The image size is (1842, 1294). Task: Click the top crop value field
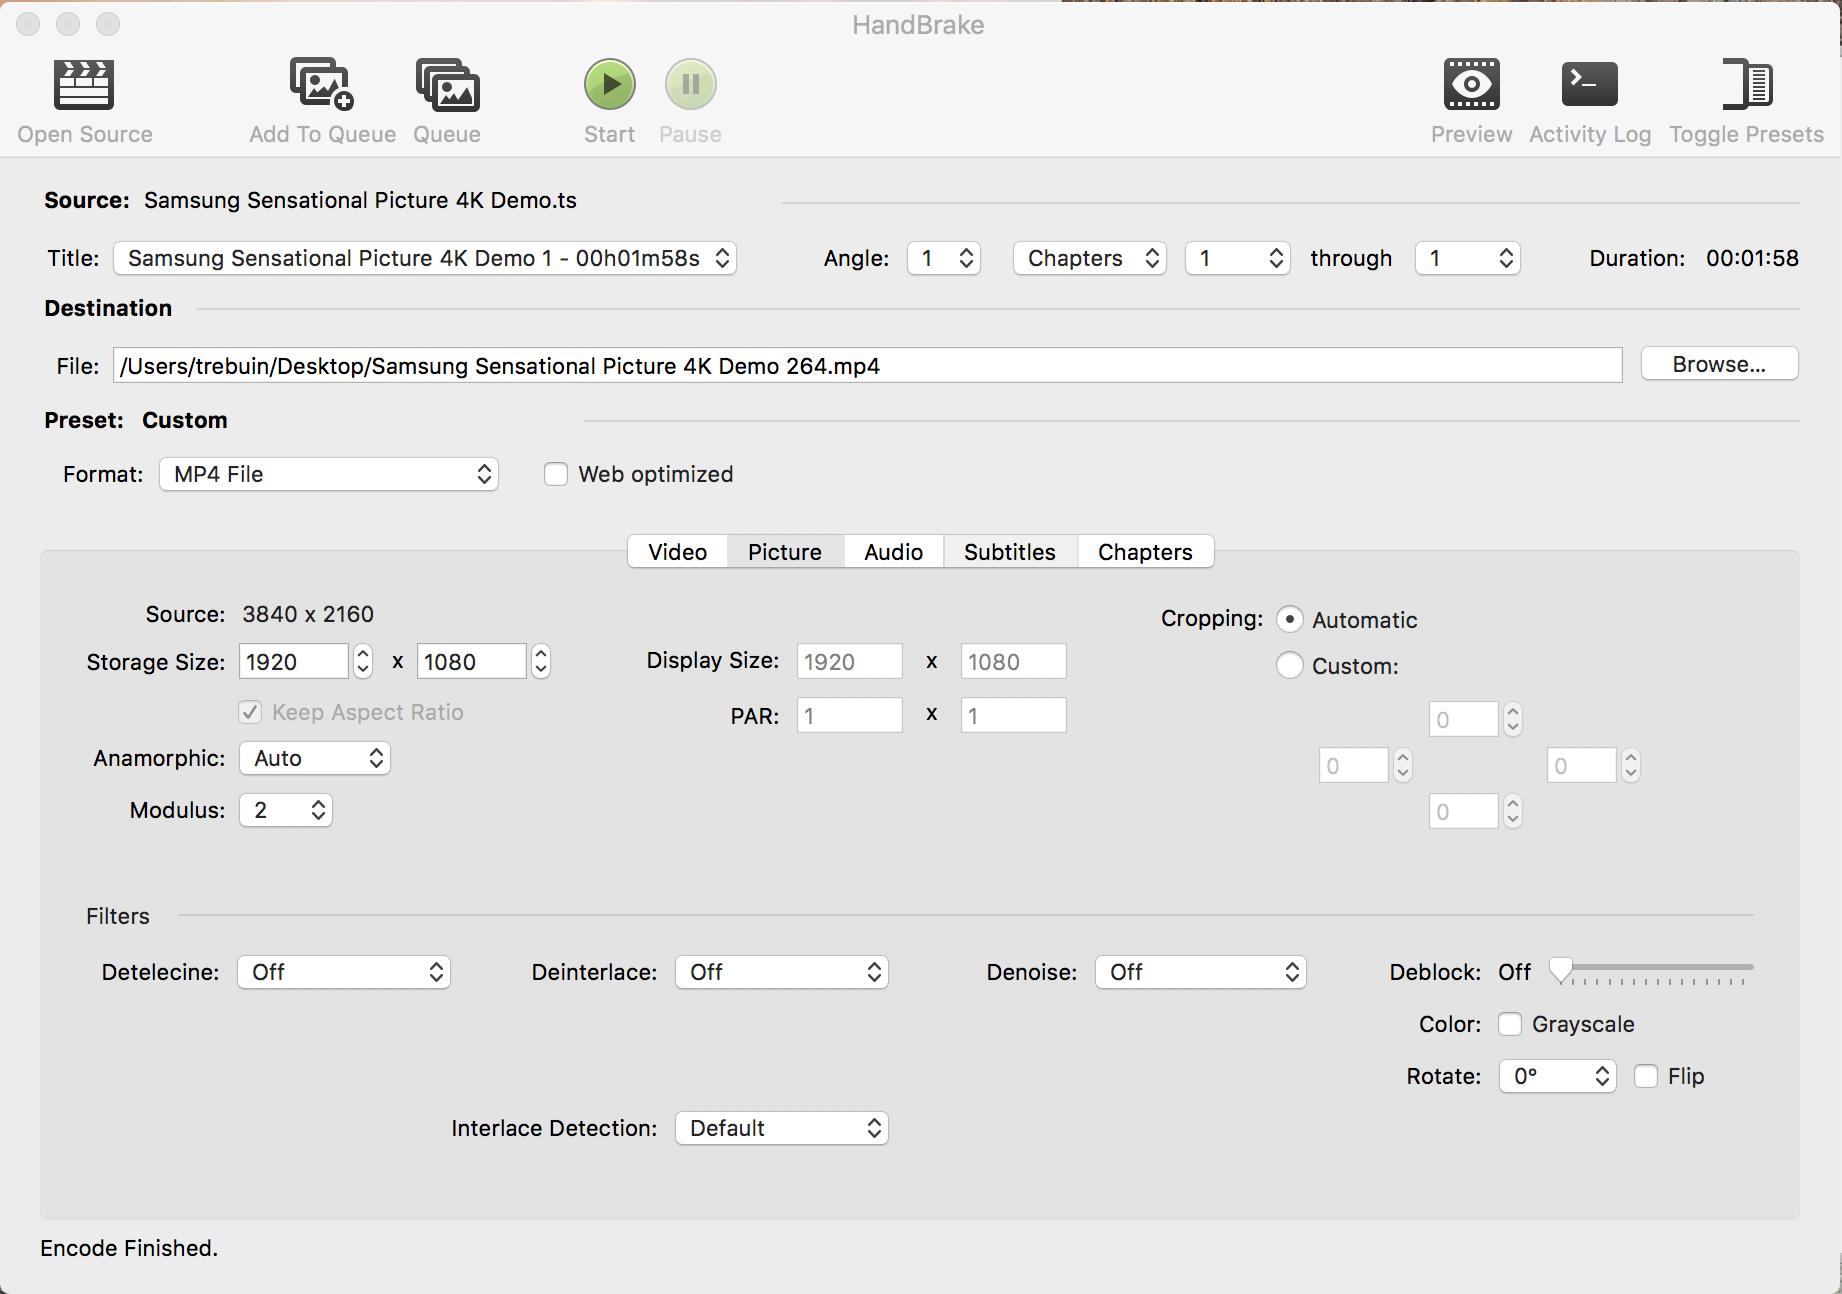(x=1464, y=720)
